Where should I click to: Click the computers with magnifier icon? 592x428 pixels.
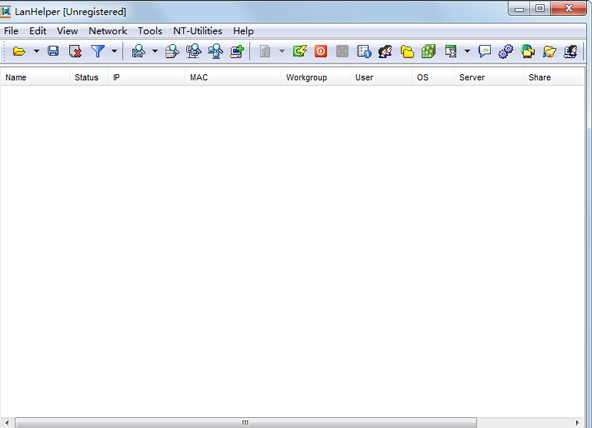tap(193, 51)
